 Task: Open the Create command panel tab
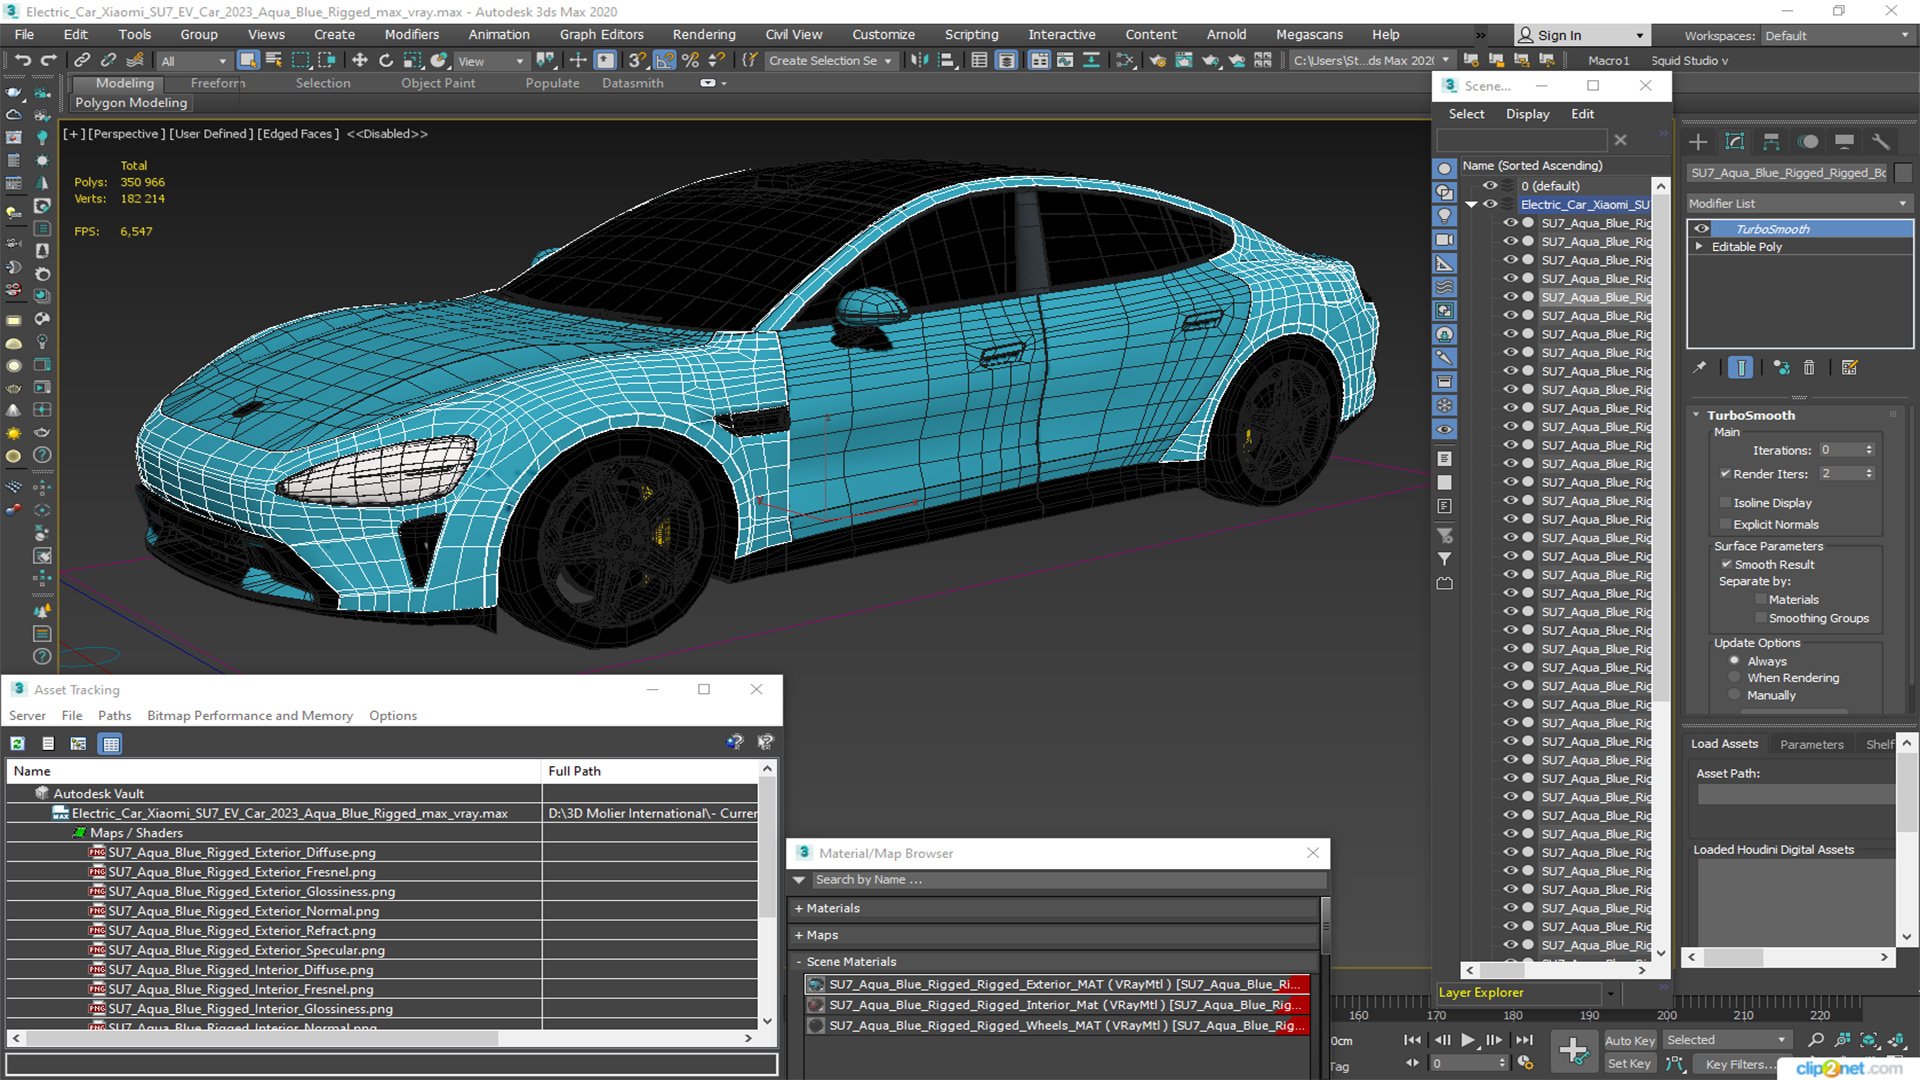(x=1698, y=141)
